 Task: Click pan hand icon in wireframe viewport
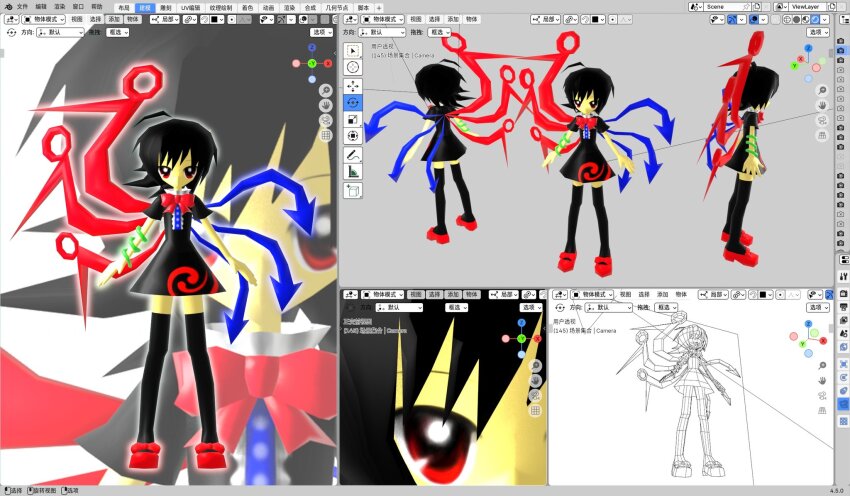(822, 381)
